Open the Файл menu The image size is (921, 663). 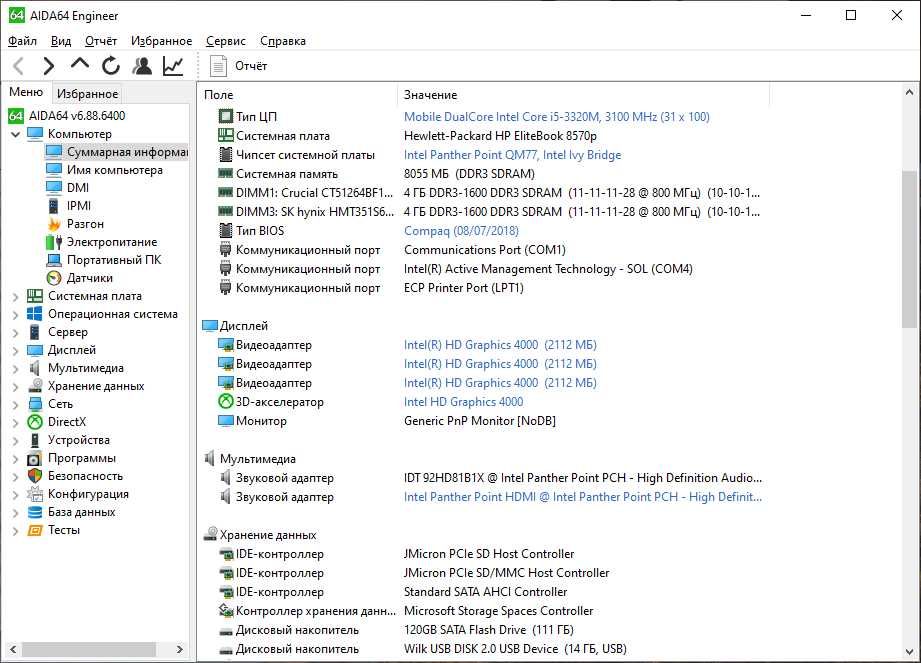click(22, 41)
